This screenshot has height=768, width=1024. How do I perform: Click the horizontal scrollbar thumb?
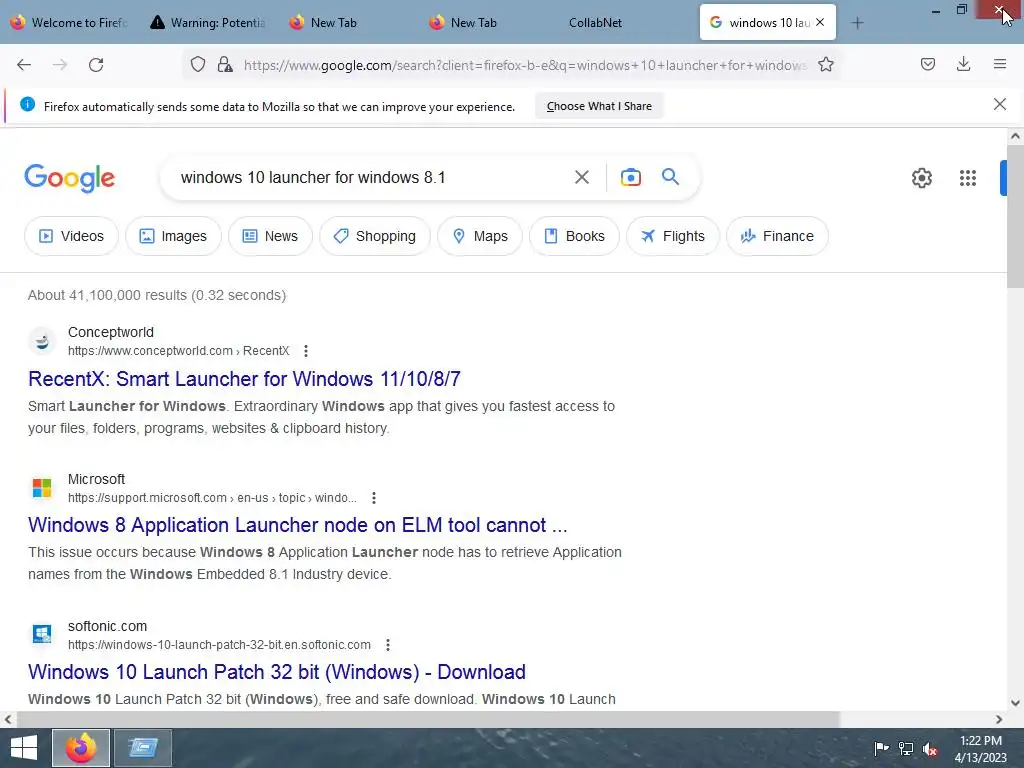point(428,720)
